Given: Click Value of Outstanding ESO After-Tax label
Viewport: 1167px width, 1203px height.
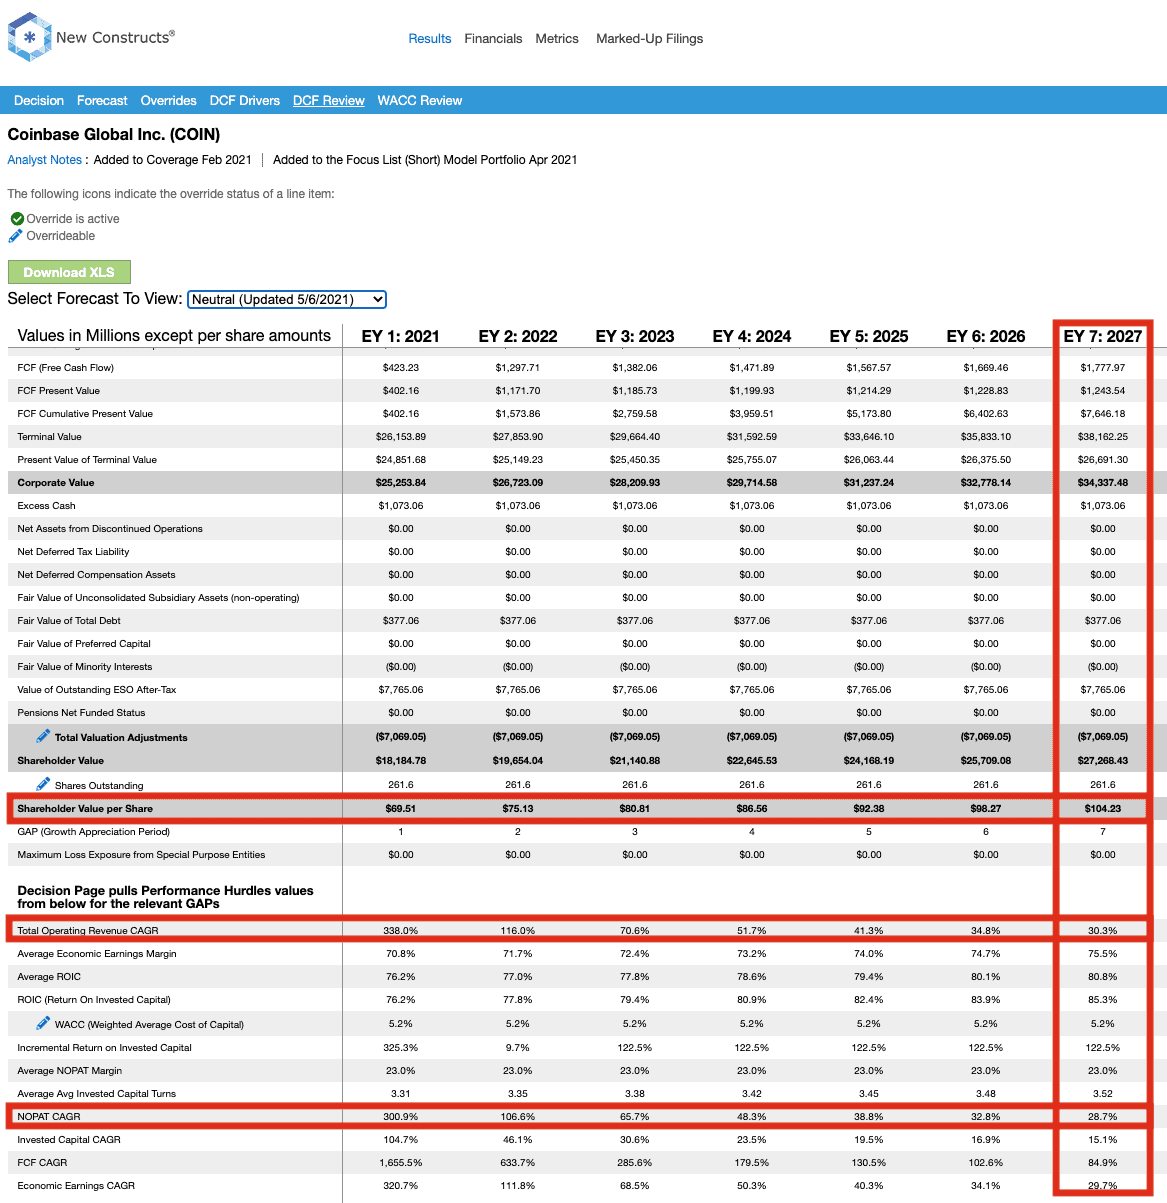Looking at the screenshot, I should point(97,690).
